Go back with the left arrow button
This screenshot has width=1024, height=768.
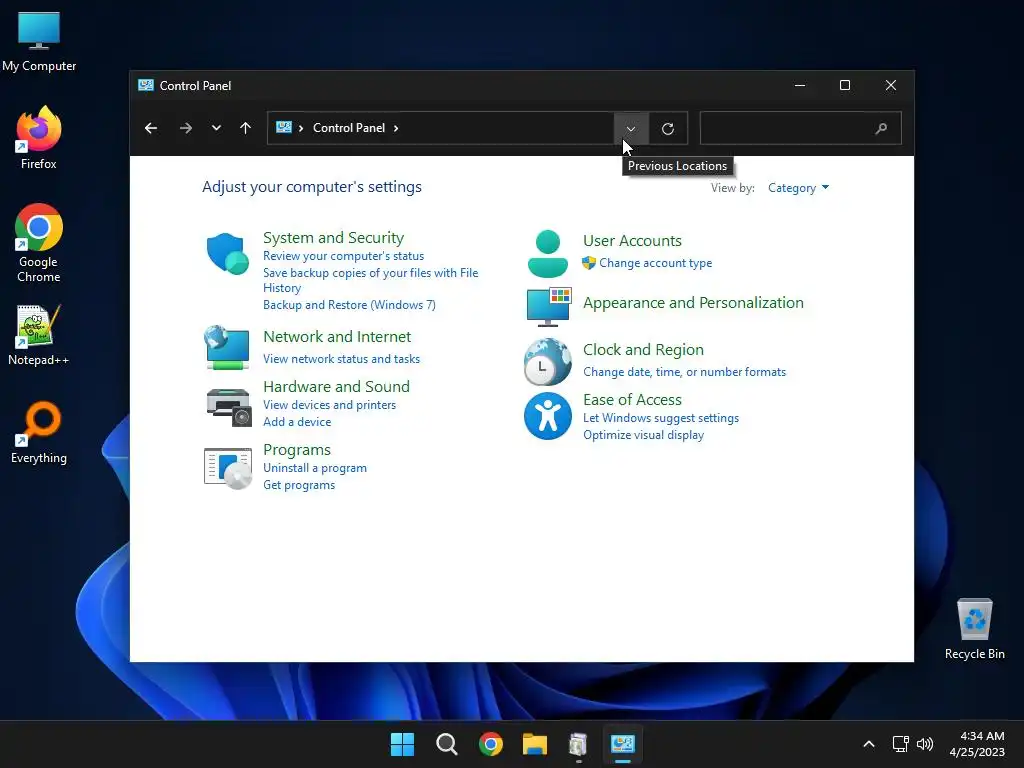point(151,128)
